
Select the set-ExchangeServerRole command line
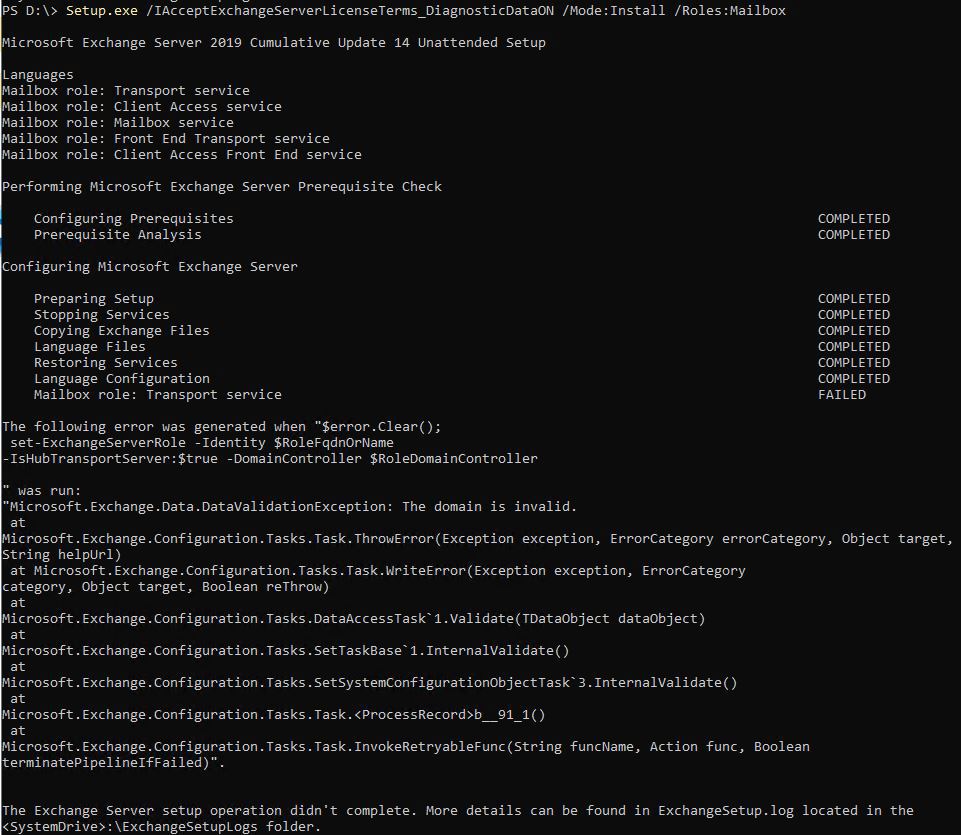[202, 443]
